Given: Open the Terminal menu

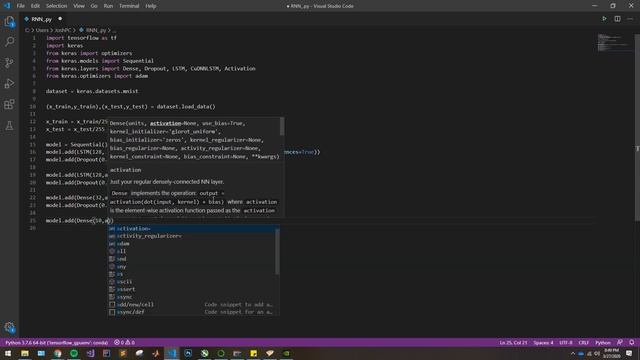Looking at the screenshot, I should [129, 6].
